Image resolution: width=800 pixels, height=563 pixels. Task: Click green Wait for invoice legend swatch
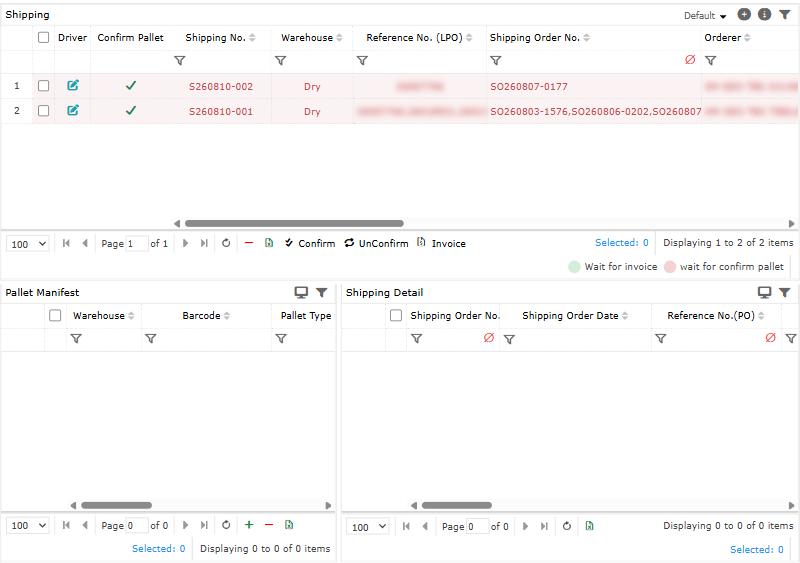(574, 266)
